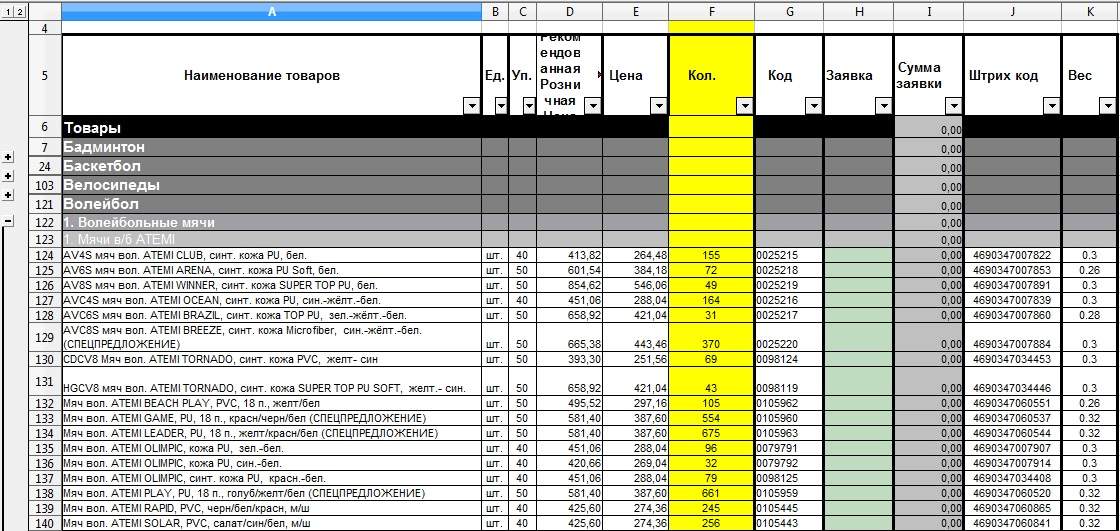Open the Сумма заявки filter dropdown

(x=954, y=106)
